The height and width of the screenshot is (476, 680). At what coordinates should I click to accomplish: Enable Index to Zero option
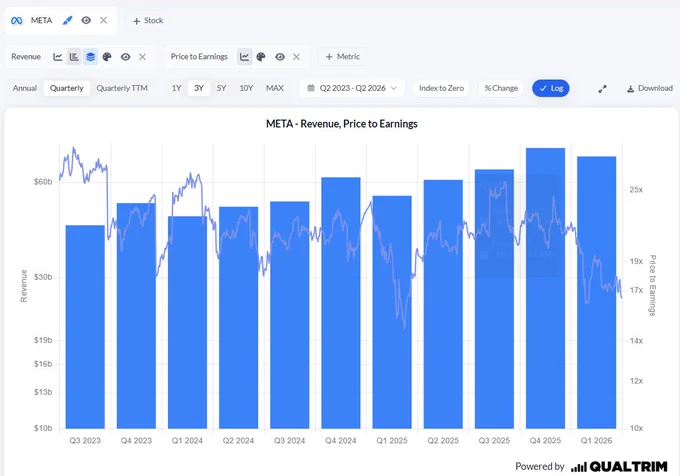441,88
